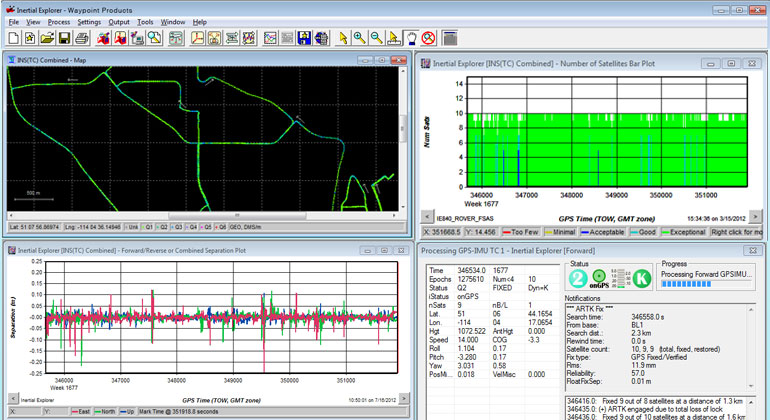The width and height of the screenshot is (770, 420).
Task: Click the multicolor scatter plot toolbar icon
Action: pos(249,38)
